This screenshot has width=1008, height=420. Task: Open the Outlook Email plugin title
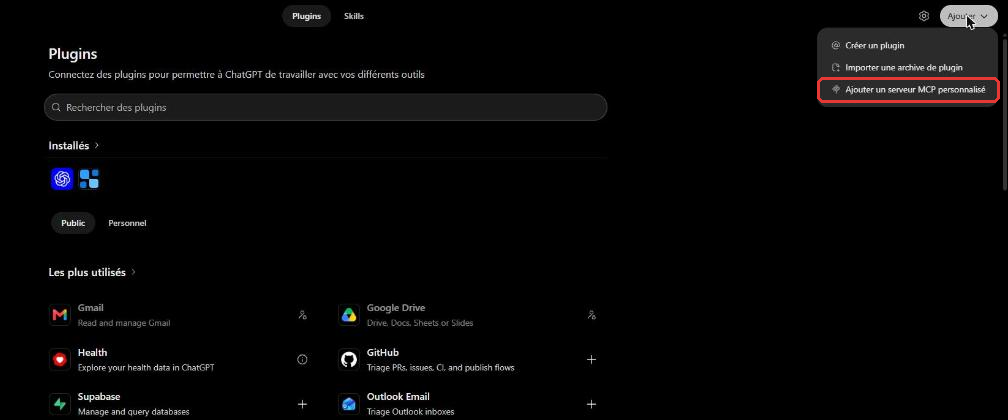pos(399,397)
